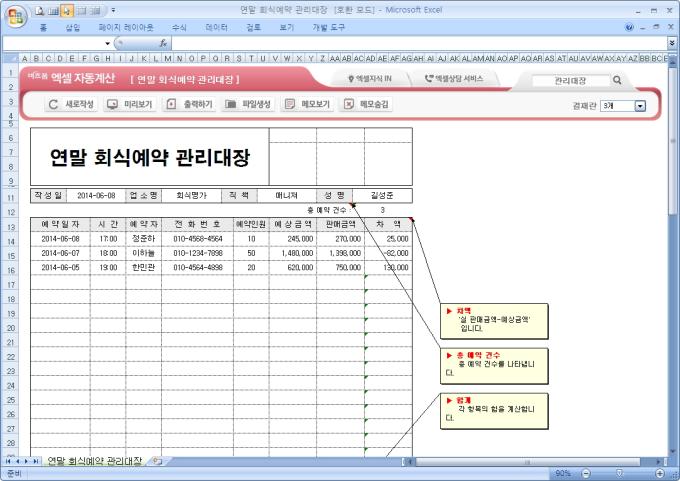680x481 pixels.
Task: Switch to the 데이터 ribbon tab
Action: tap(216, 28)
